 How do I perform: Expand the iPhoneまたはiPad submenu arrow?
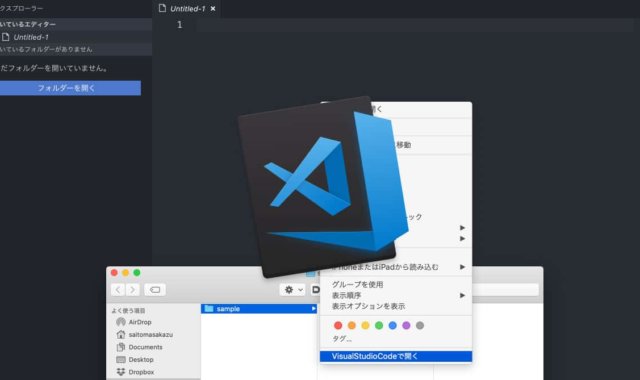click(462, 267)
